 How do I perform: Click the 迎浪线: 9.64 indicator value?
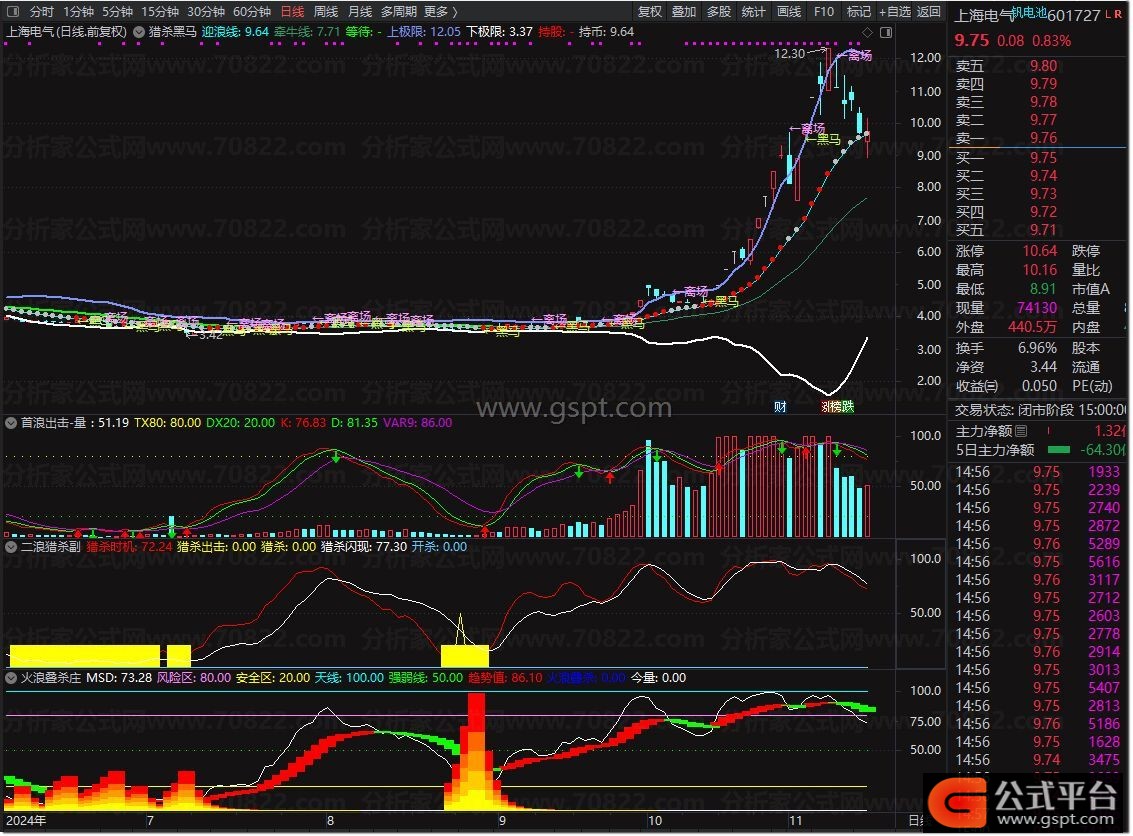[x=235, y=32]
